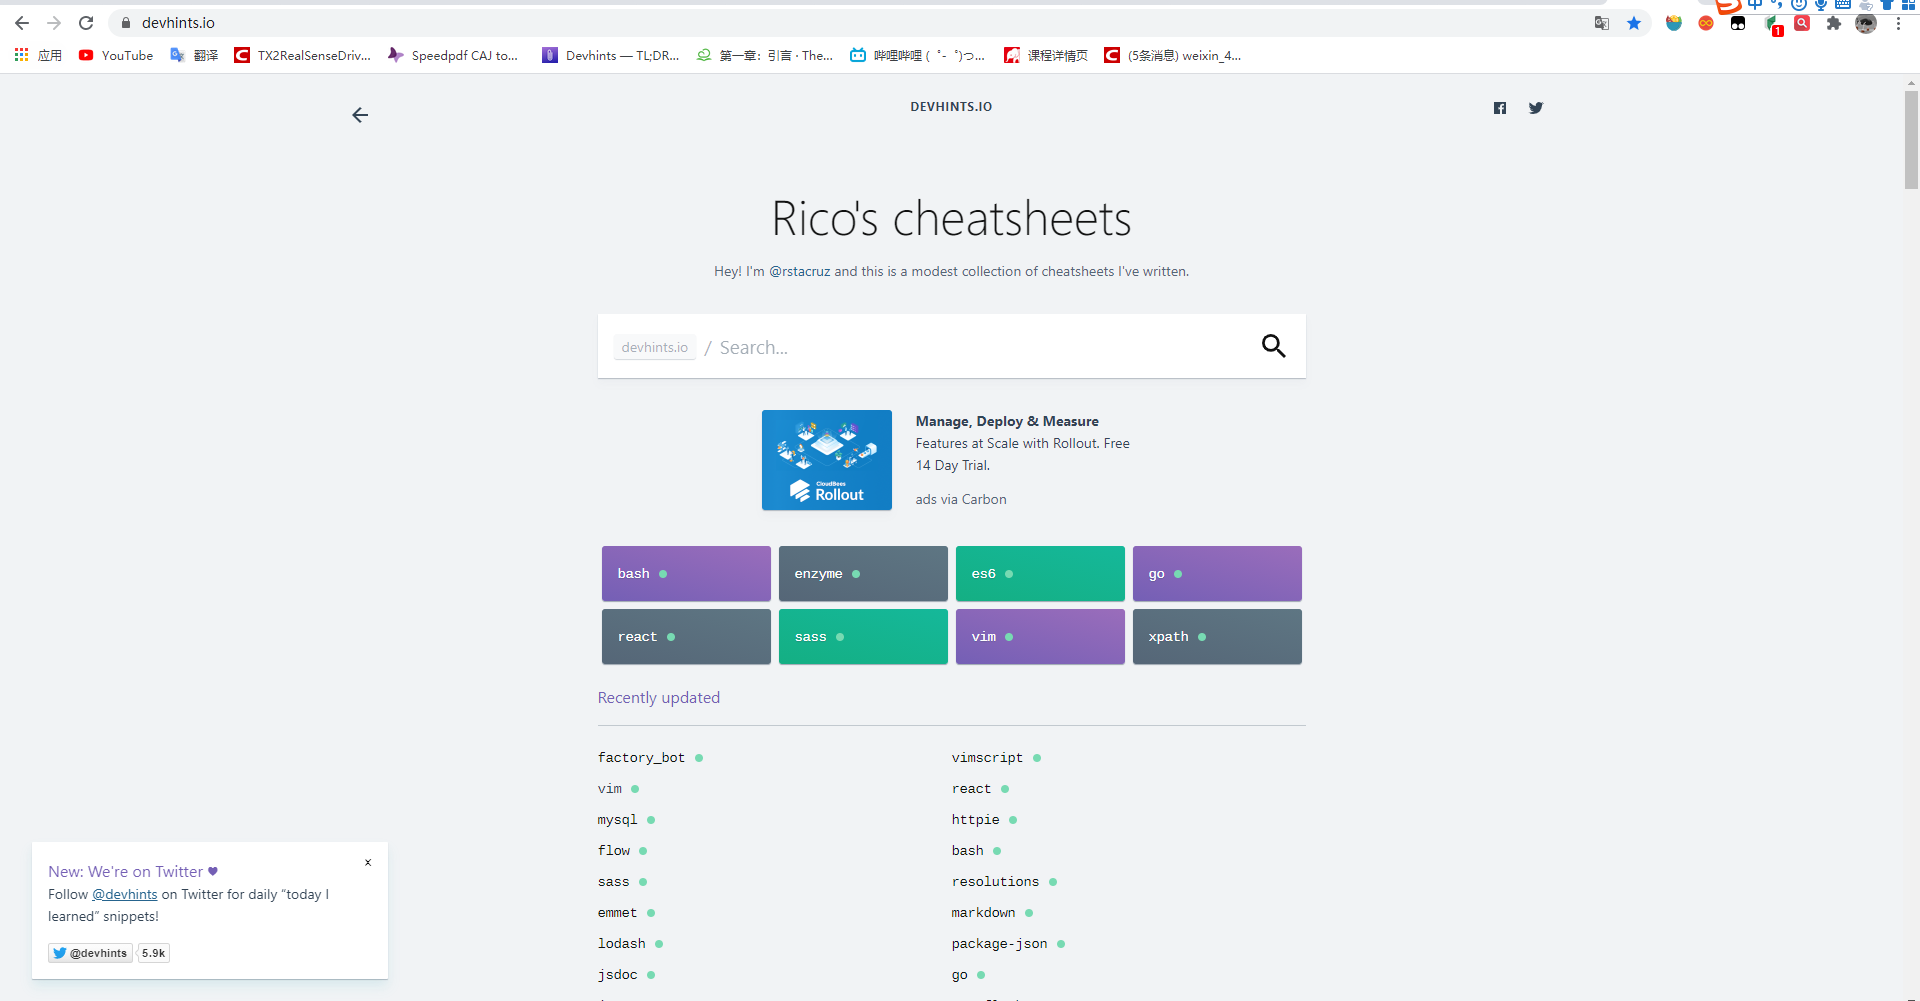Click the Chrome profile avatar

click(x=1866, y=23)
